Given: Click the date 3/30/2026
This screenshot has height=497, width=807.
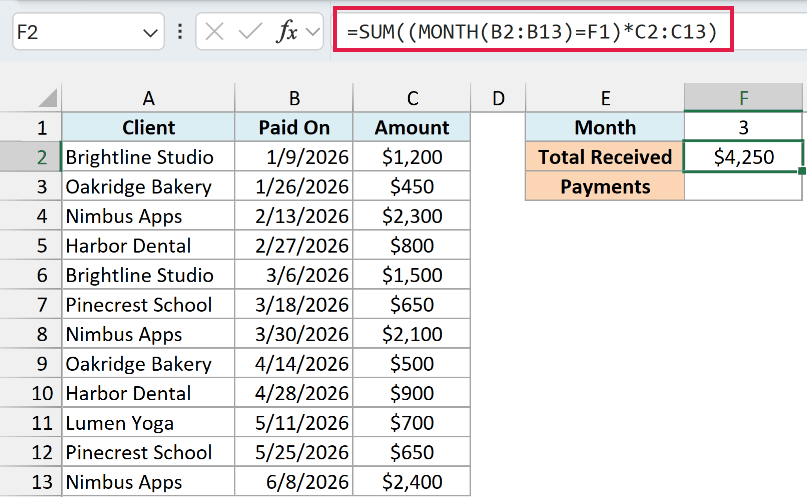Looking at the screenshot, I should pyautogui.click(x=294, y=334).
